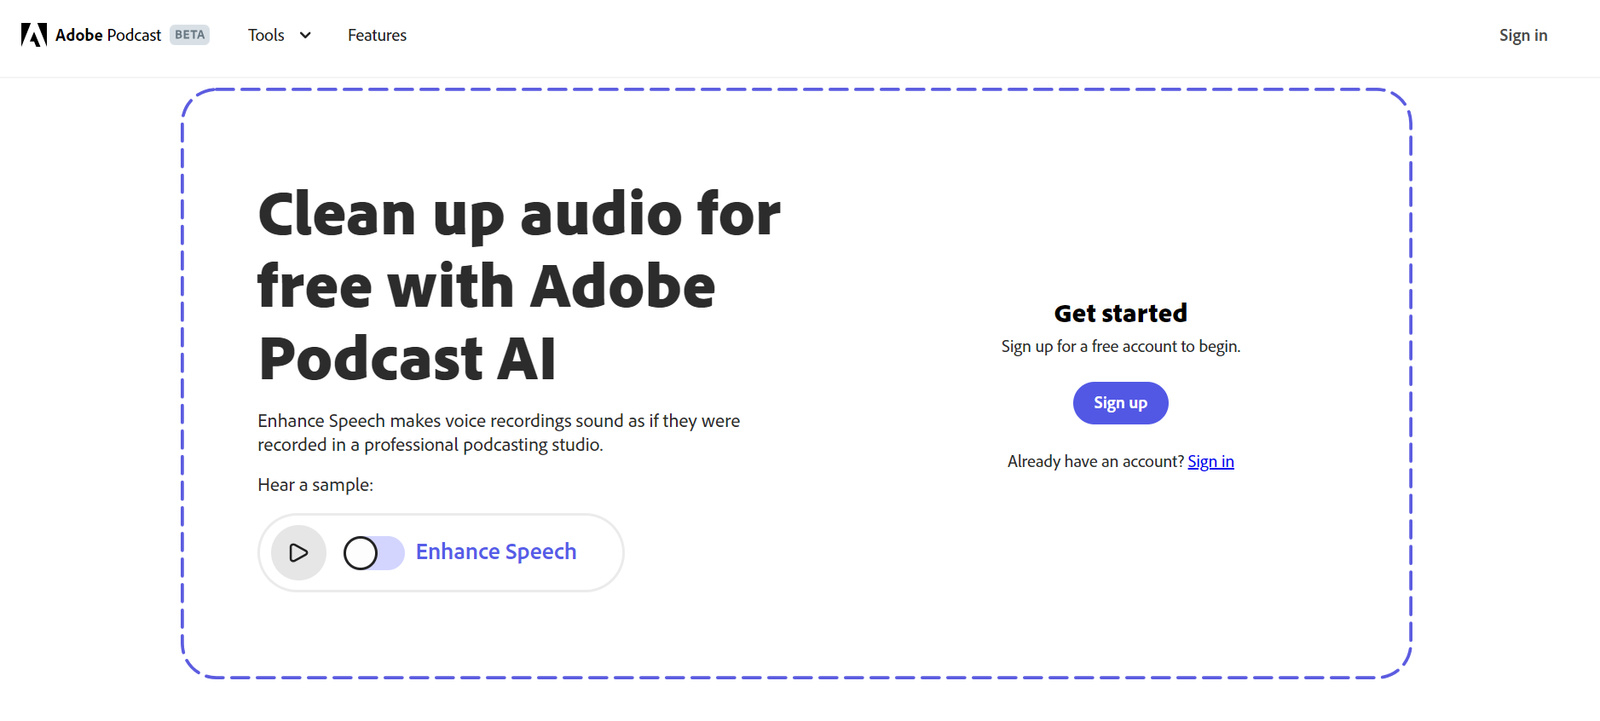Image resolution: width=1600 pixels, height=721 pixels.
Task: Click the "Podcast AI" headline line
Action: 406,358
